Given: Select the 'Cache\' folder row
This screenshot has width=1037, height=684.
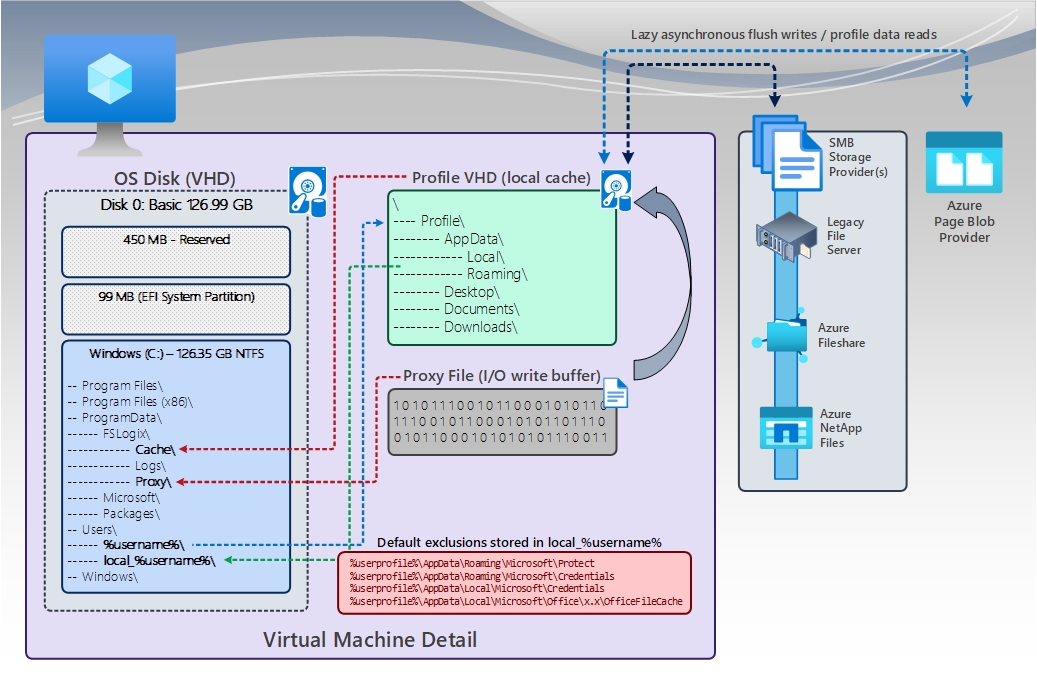Looking at the screenshot, I should pyautogui.click(x=122, y=450).
